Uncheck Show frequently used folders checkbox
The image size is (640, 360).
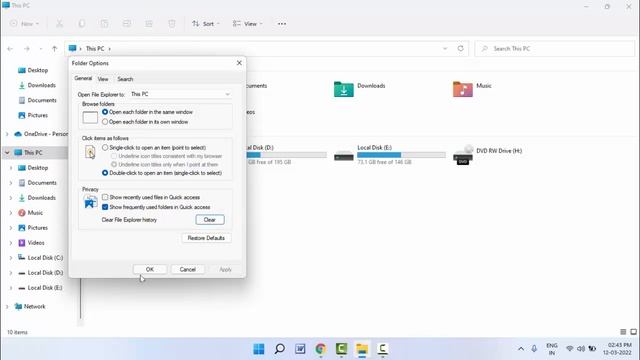coord(105,207)
